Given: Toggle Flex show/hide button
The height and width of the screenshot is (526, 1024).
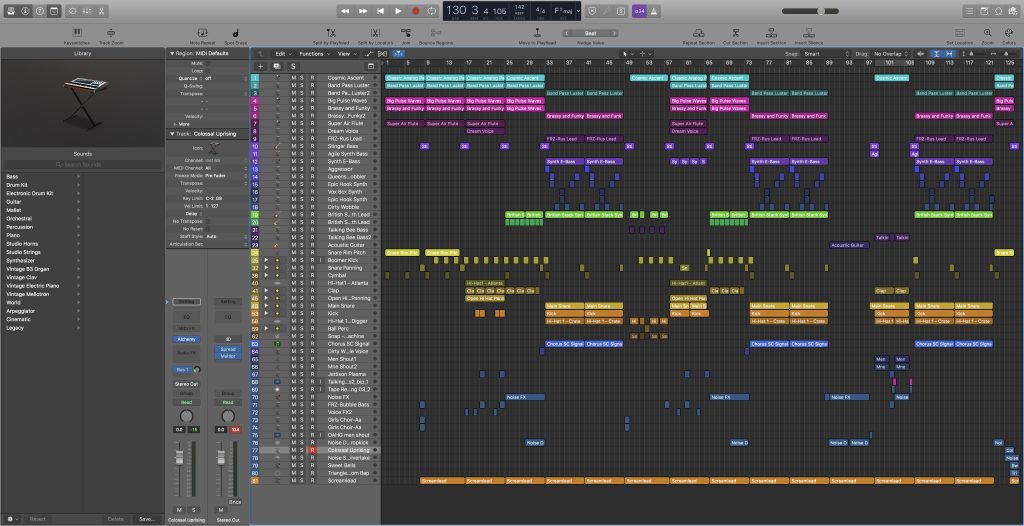Looking at the screenshot, I should pyautogui.click(x=383, y=54).
